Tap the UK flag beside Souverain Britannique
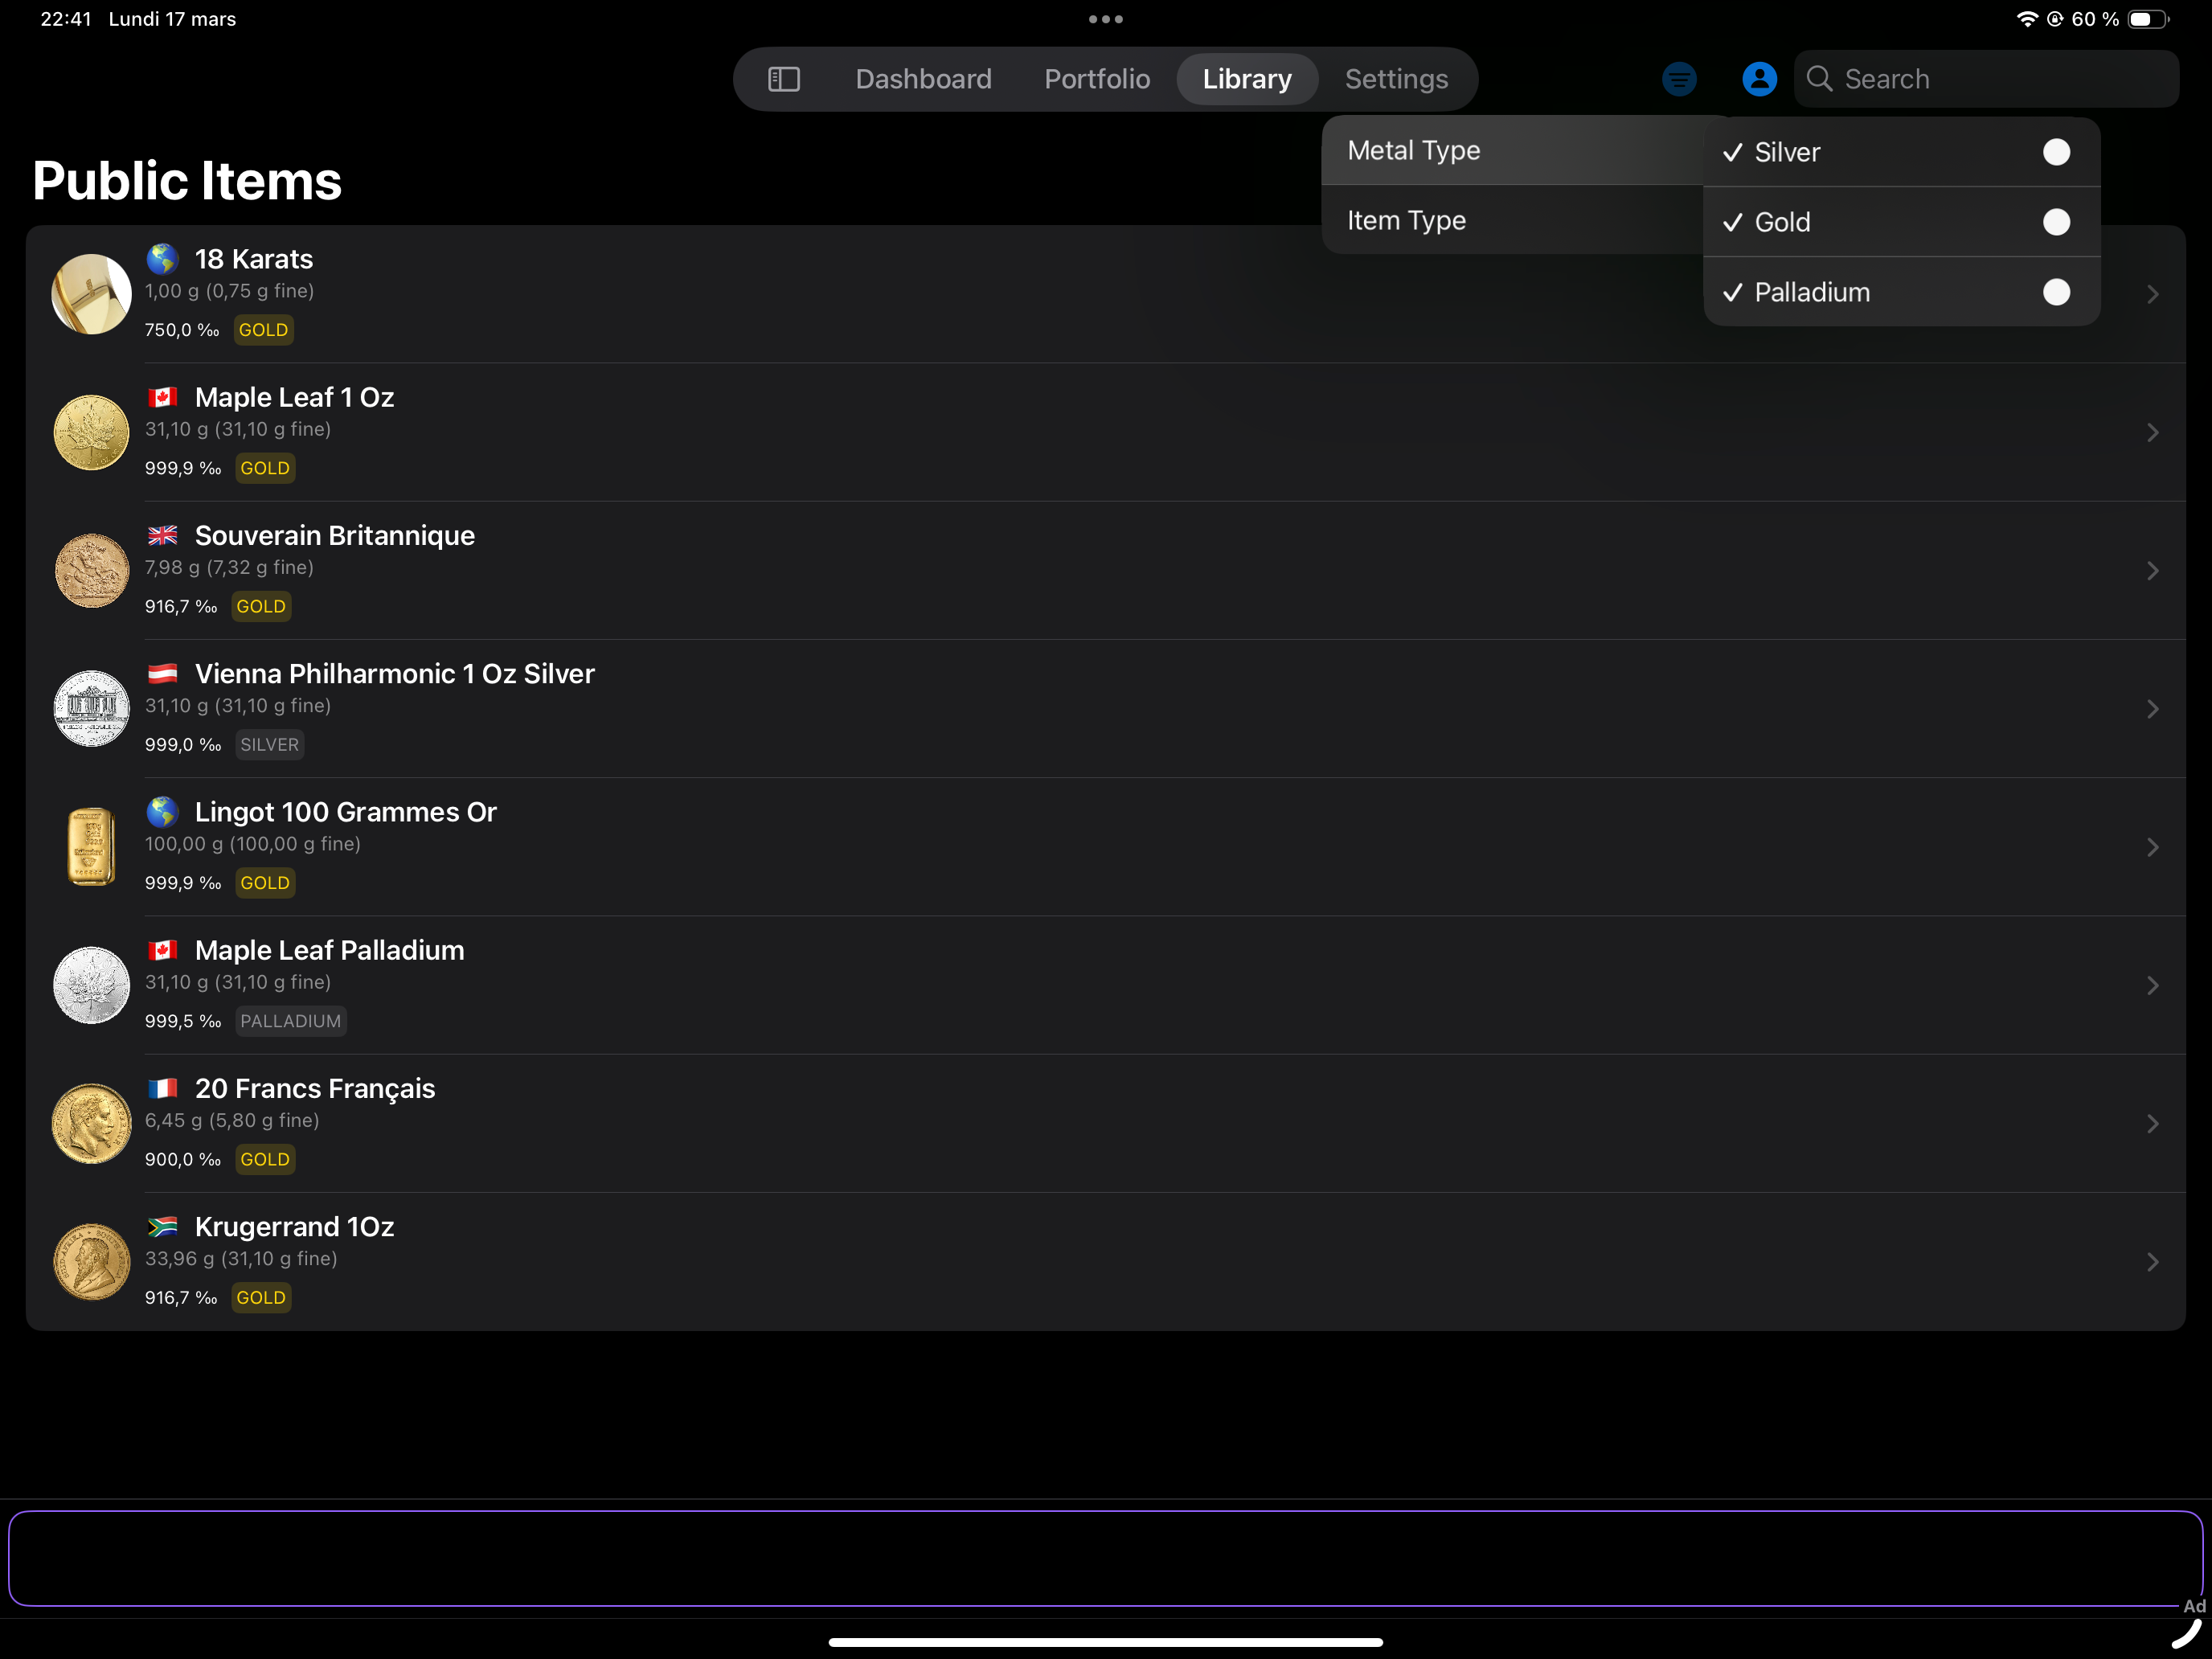 tap(162, 535)
